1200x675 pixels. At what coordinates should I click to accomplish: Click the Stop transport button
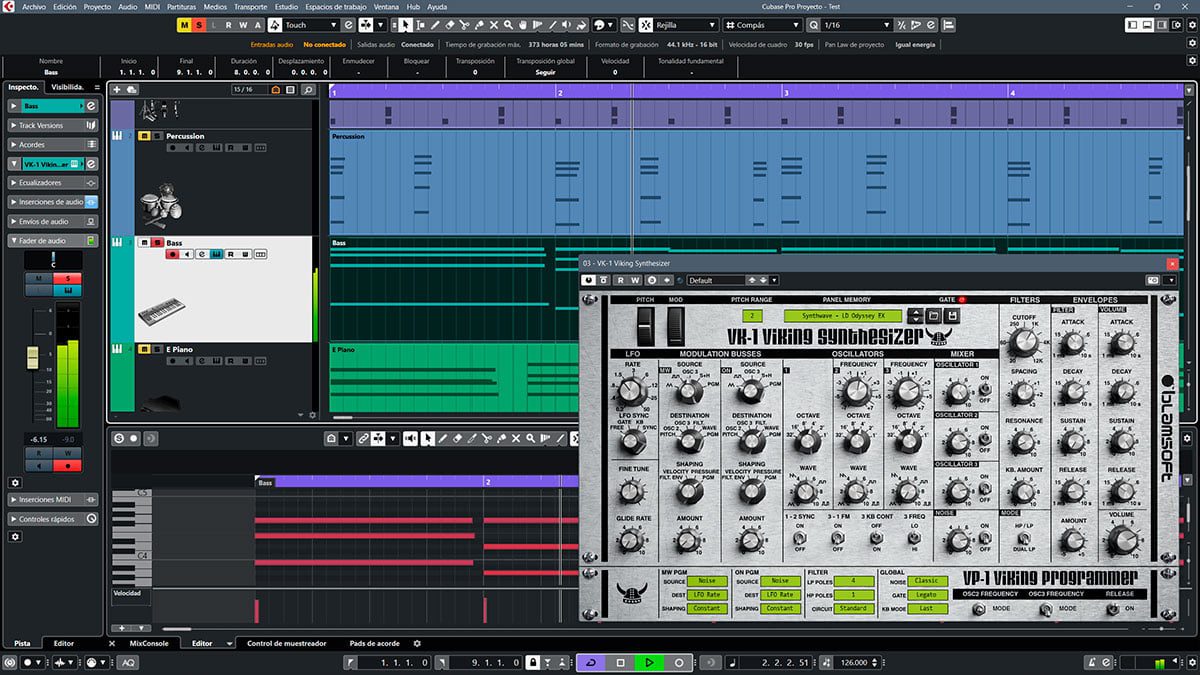[x=620, y=662]
